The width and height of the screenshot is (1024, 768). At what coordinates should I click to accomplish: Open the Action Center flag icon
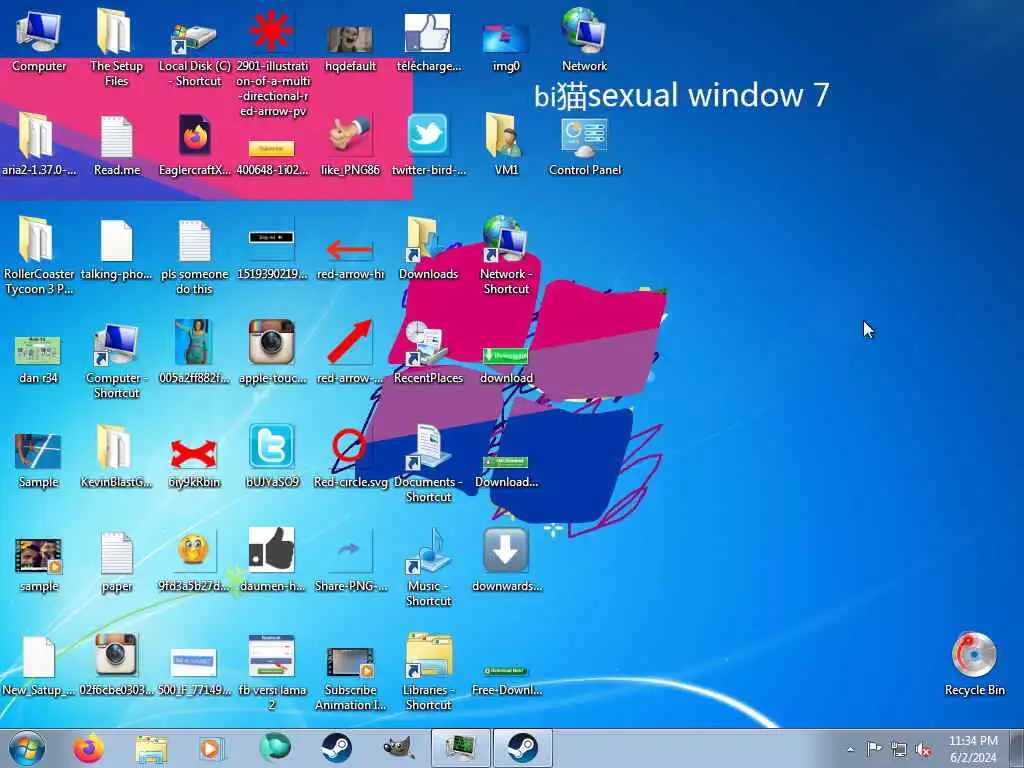coord(874,748)
